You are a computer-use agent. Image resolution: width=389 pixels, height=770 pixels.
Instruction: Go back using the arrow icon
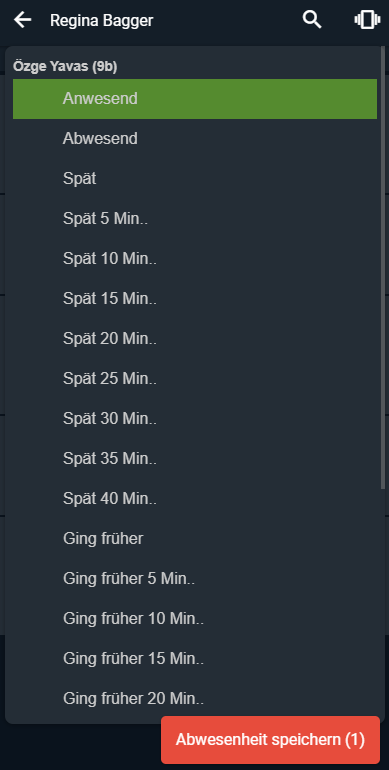[x=23, y=20]
